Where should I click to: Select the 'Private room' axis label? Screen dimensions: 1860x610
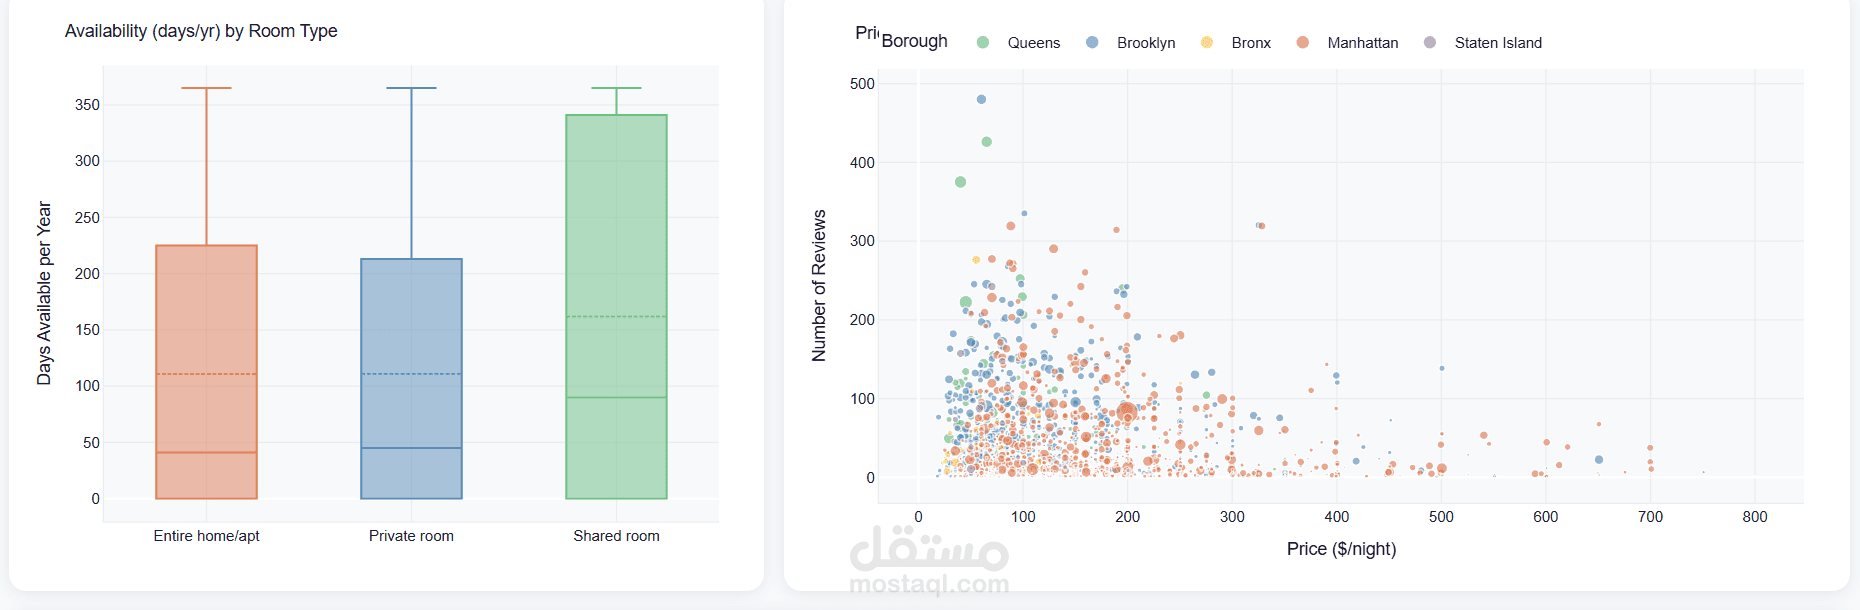(x=411, y=536)
